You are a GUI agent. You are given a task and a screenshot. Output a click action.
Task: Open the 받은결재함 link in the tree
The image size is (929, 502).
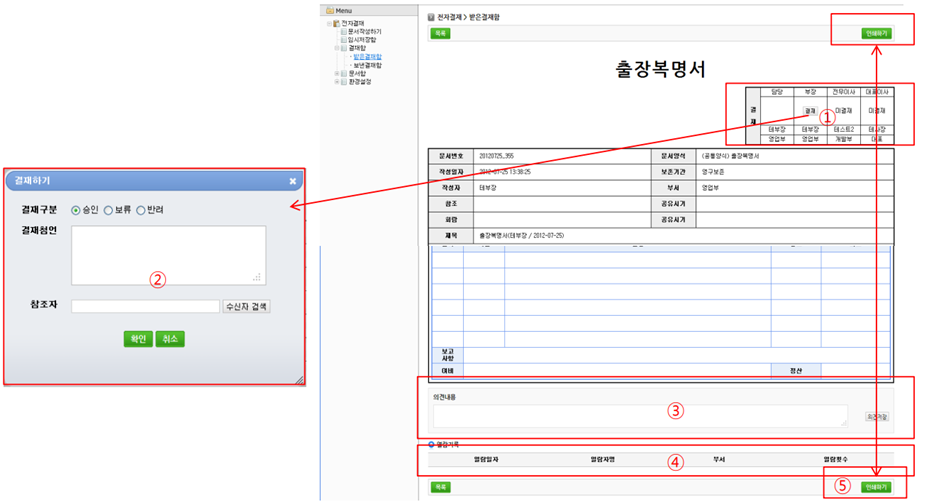pos(367,57)
